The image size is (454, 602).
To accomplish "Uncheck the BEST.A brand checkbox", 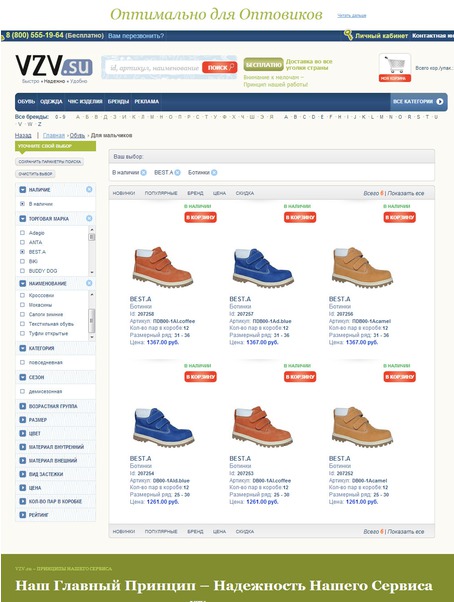I will tap(22, 252).
